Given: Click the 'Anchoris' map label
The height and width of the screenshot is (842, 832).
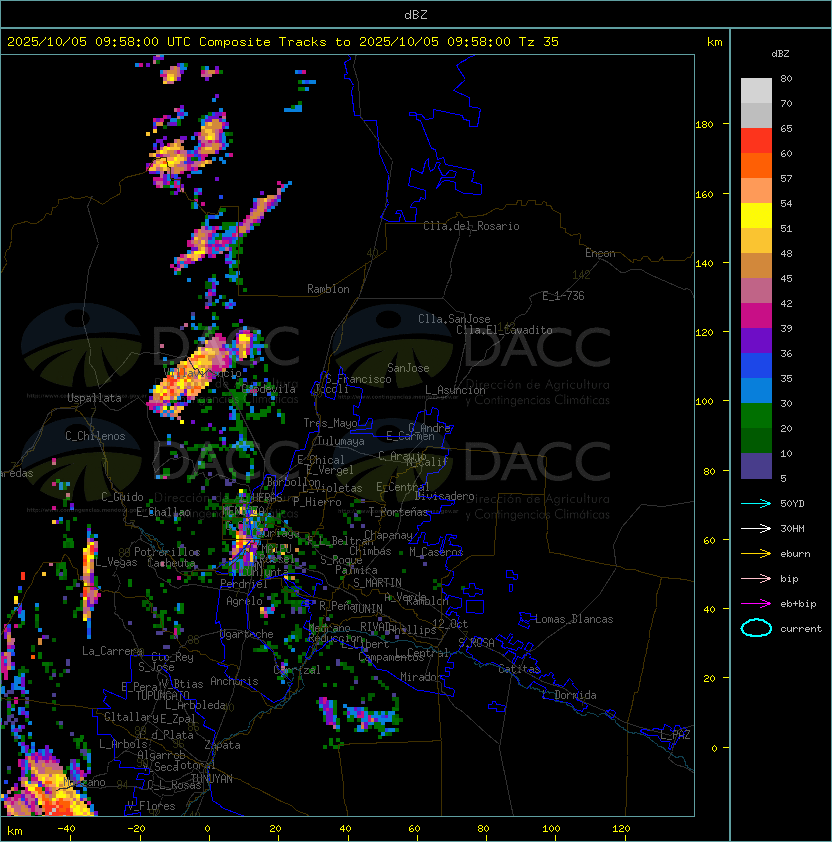Looking at the screenshot, I should [234, 681].
